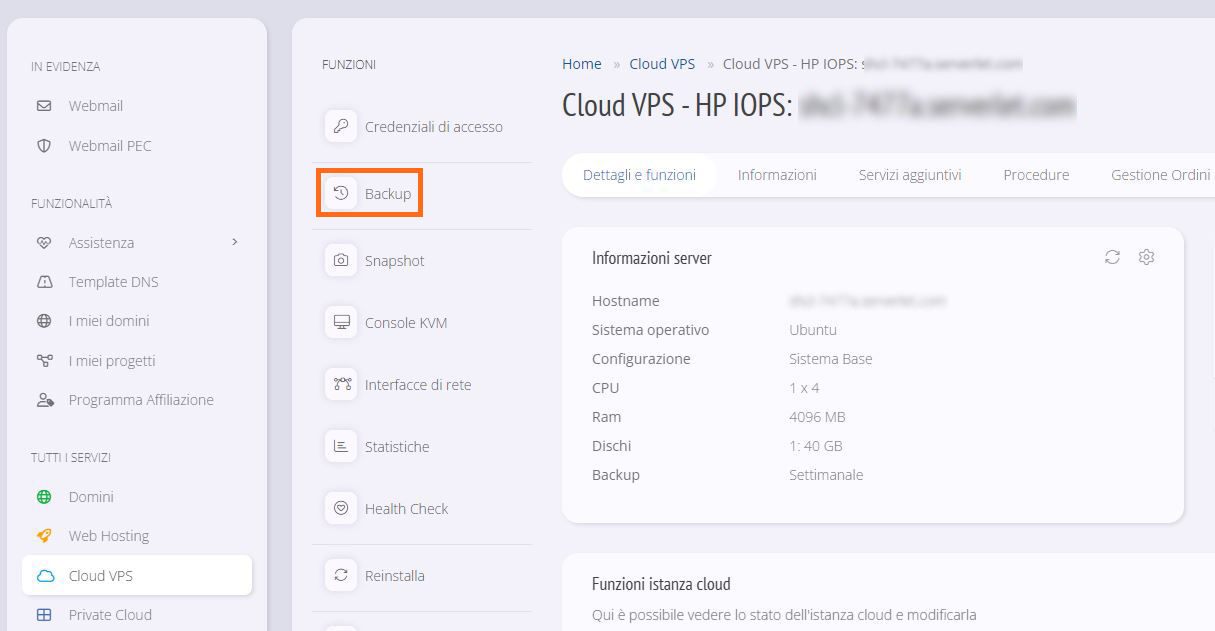Open the Reinstalla label
The image size is (1215, 631).
coord(395,576)
